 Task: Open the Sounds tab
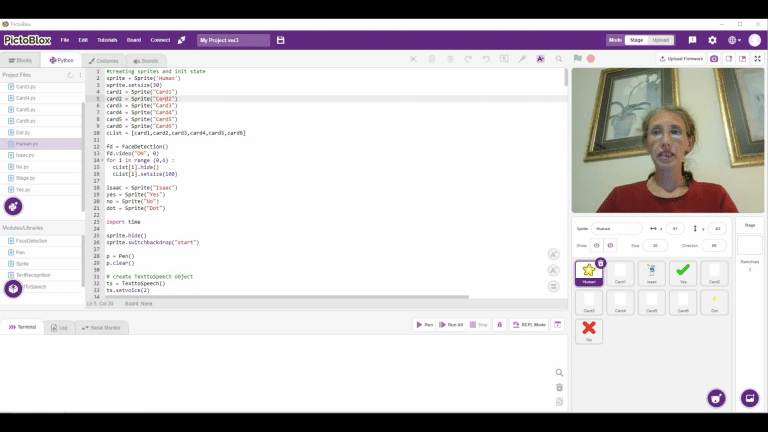(x=145, y=61)
